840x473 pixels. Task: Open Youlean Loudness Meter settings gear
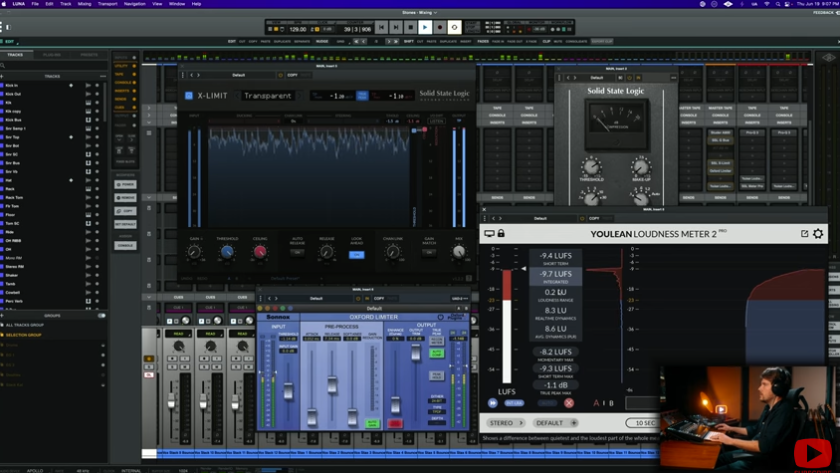(818, 234)
